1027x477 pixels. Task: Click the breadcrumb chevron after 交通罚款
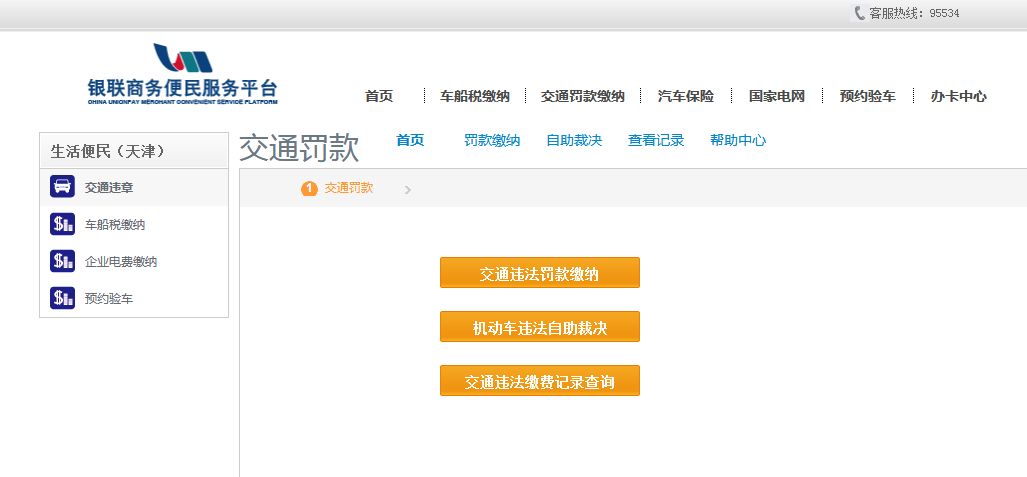click(x=407, y=190)
